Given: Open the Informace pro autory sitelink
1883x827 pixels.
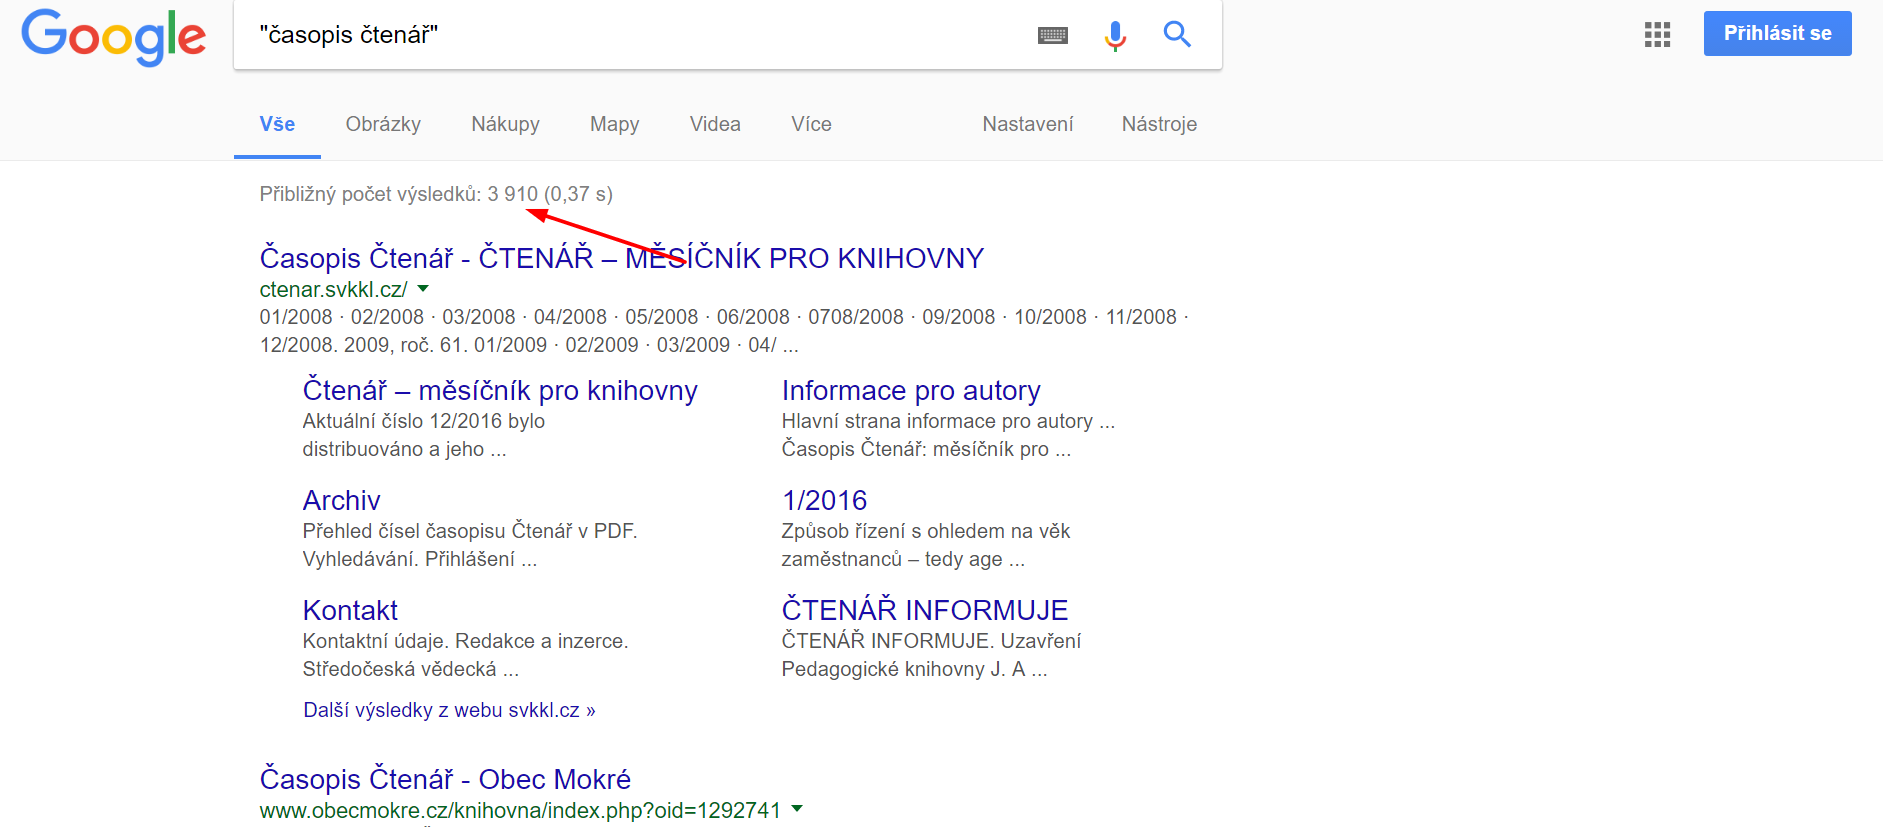Looking at the screenshot, I should (x=911, y=390).
